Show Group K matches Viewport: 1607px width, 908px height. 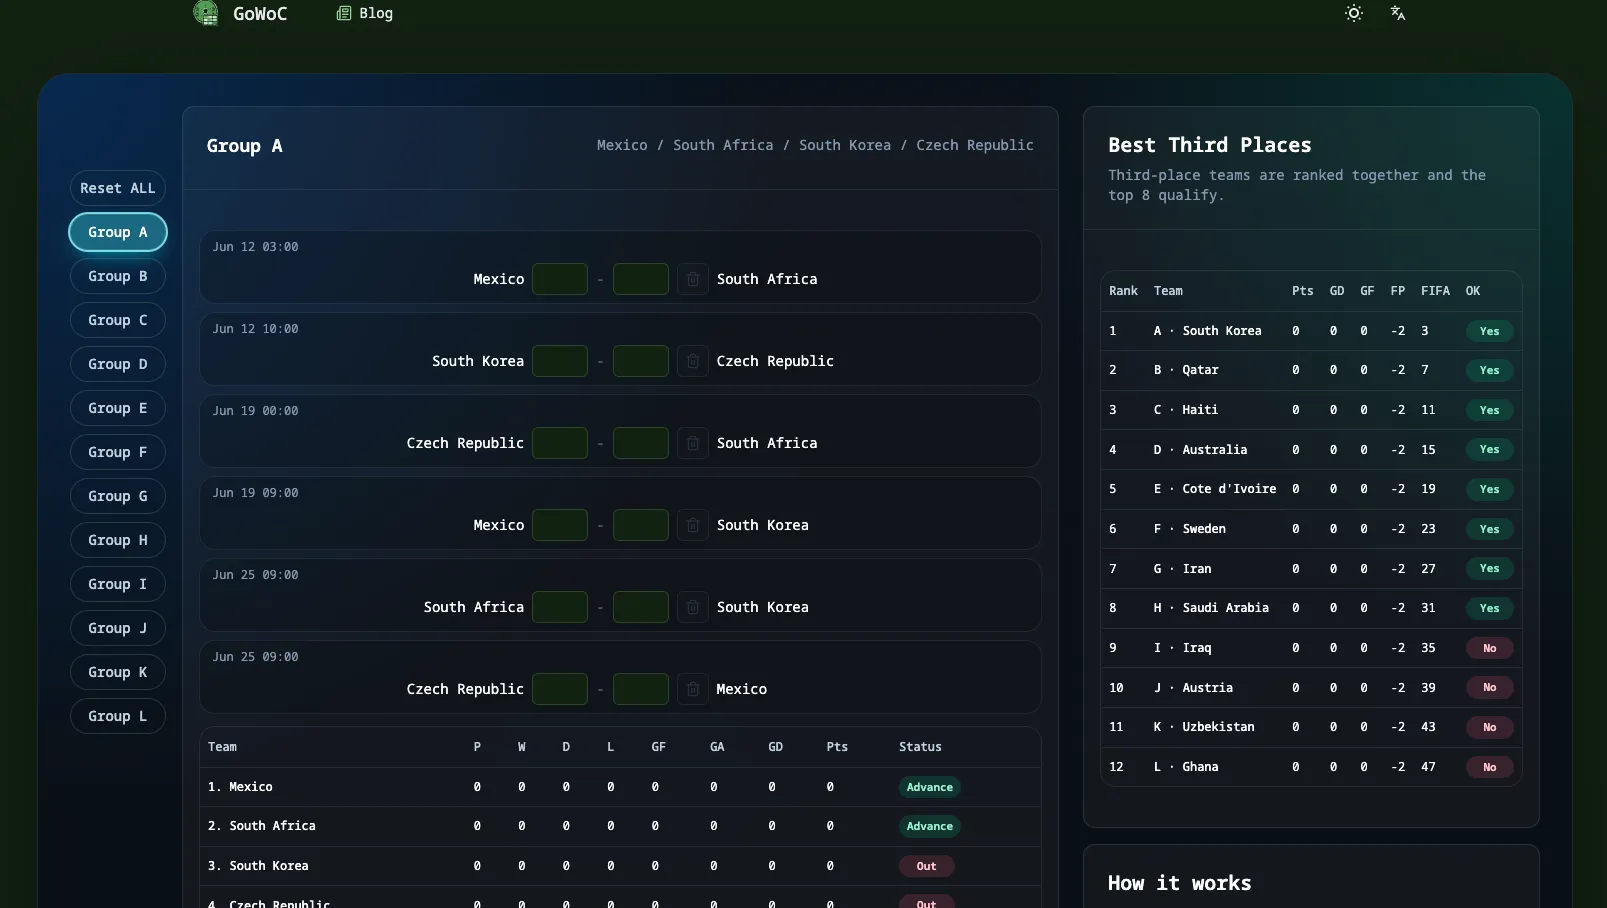[x=118, y=672]
